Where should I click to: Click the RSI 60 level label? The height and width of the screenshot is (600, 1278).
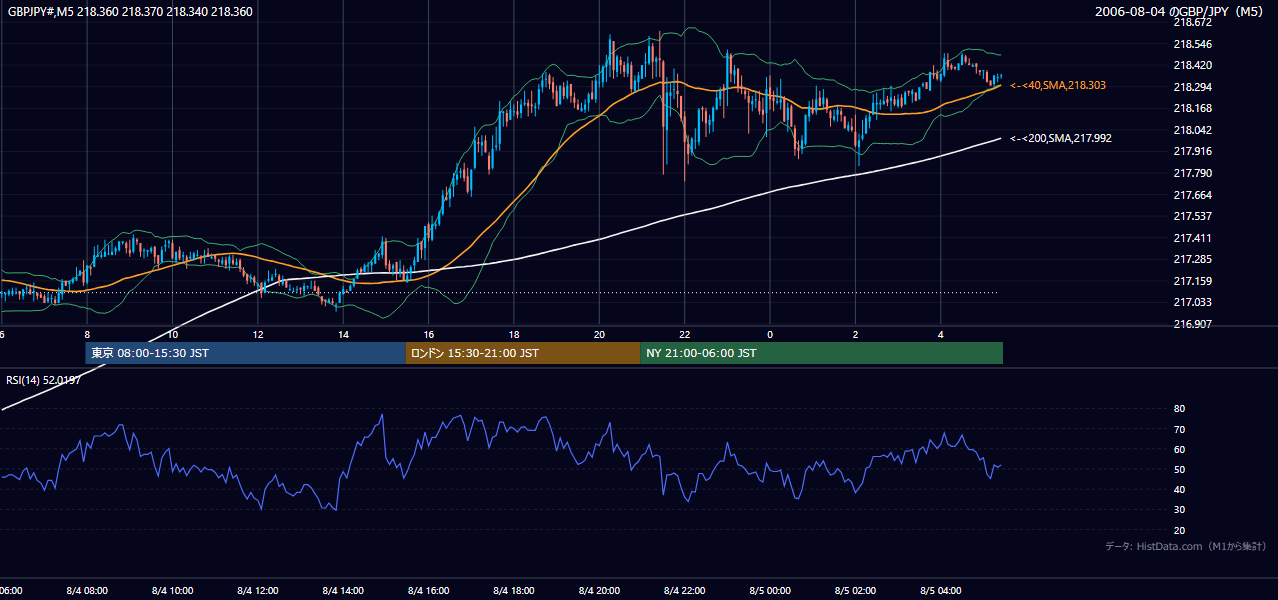[x=1179, y=449]
